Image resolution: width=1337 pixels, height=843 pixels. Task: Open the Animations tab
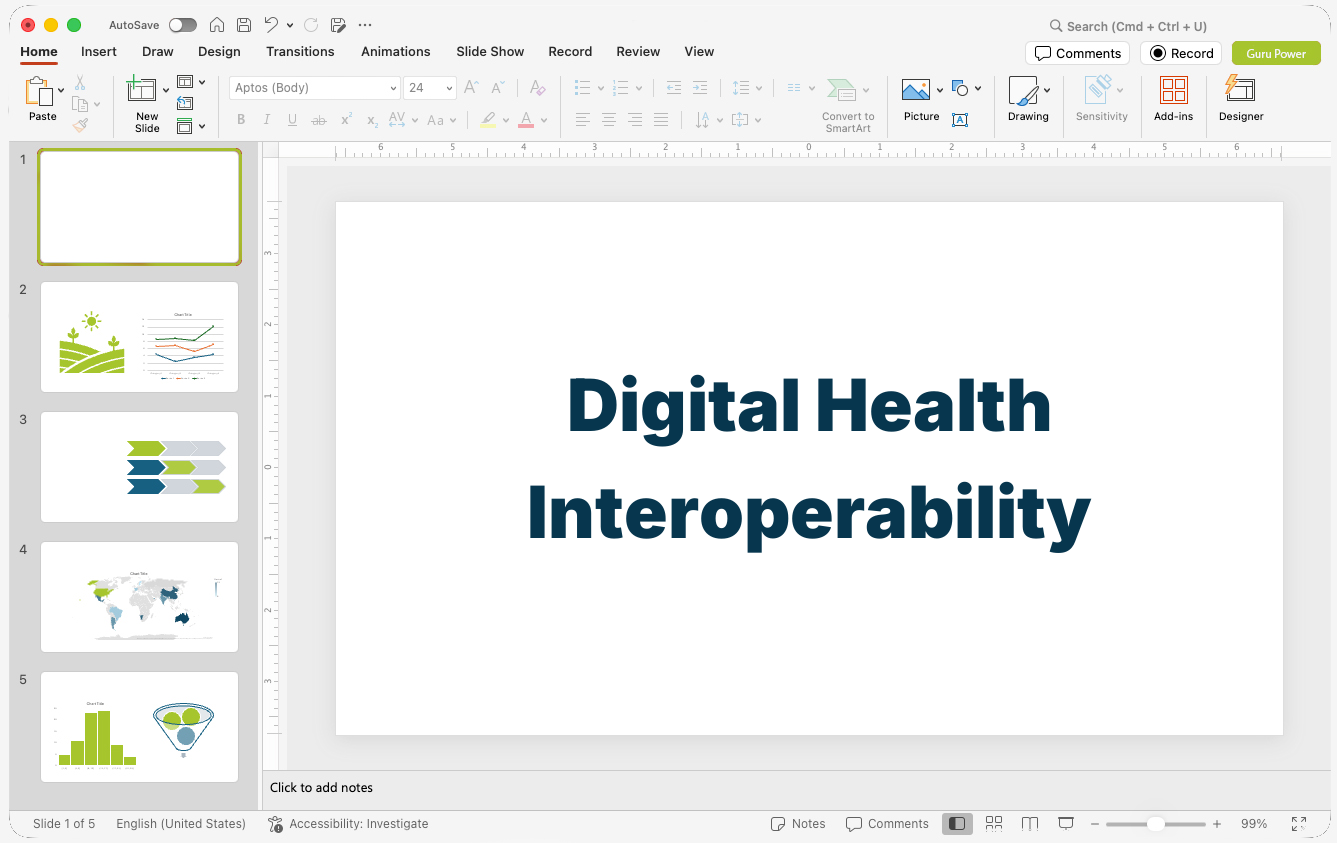coord(396,51)
